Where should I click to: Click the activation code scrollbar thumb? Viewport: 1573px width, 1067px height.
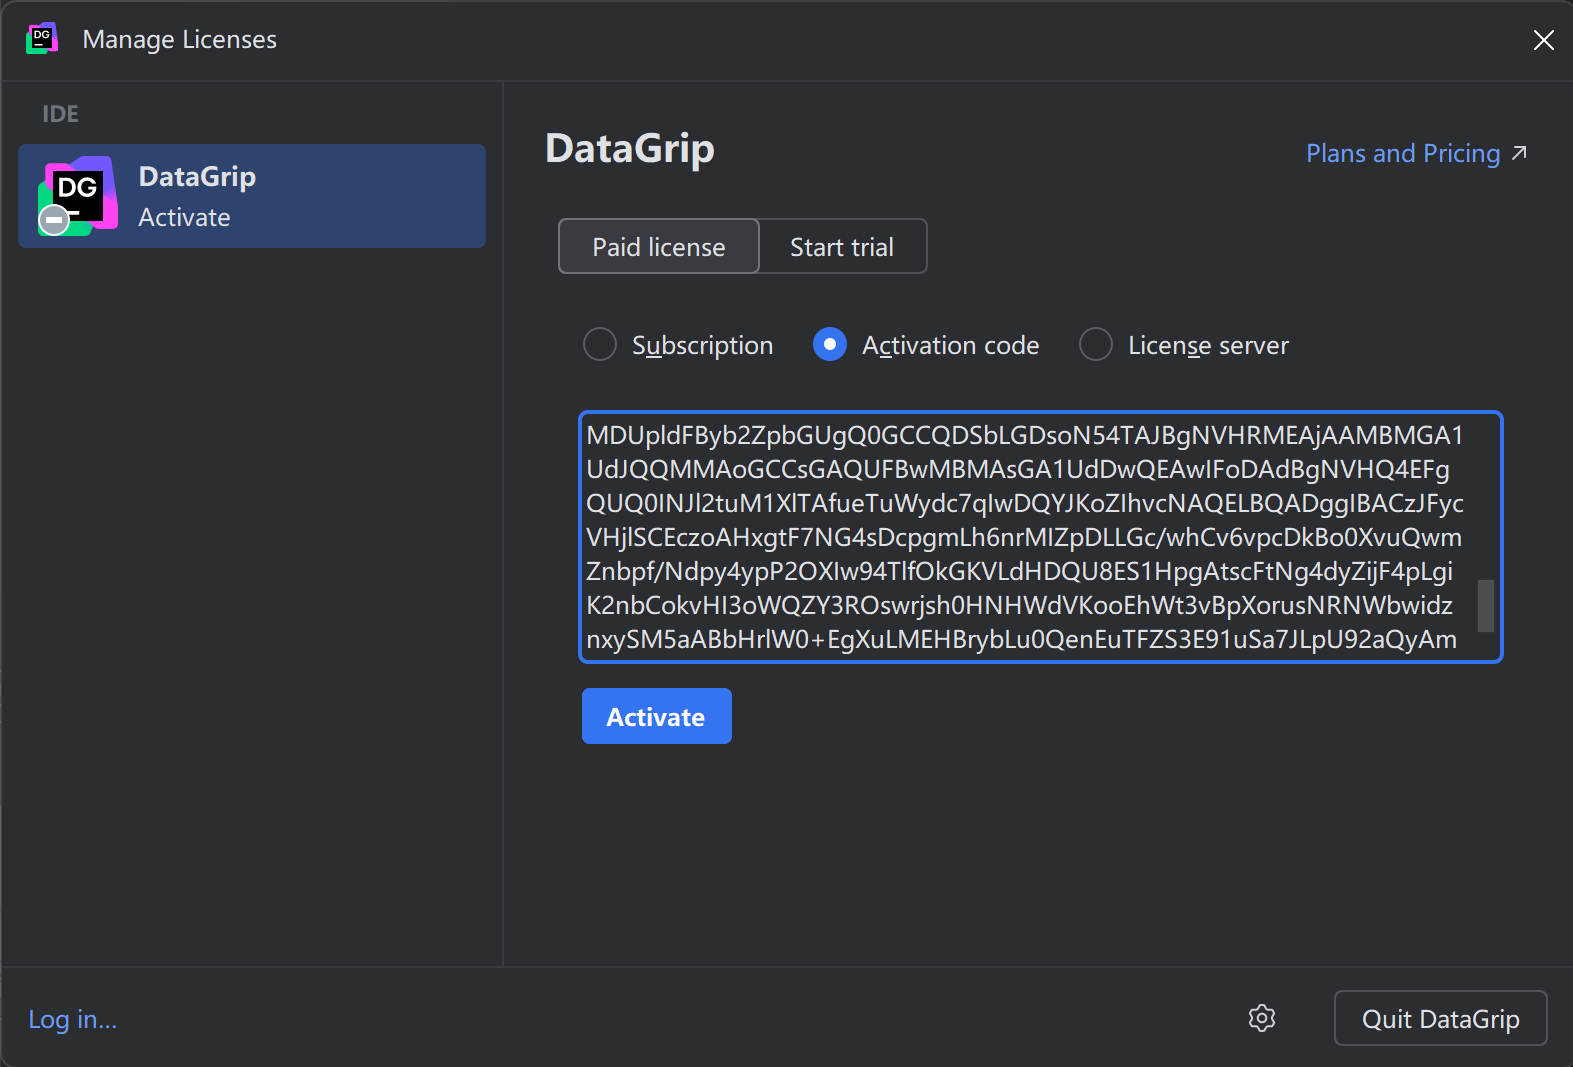1485,606
